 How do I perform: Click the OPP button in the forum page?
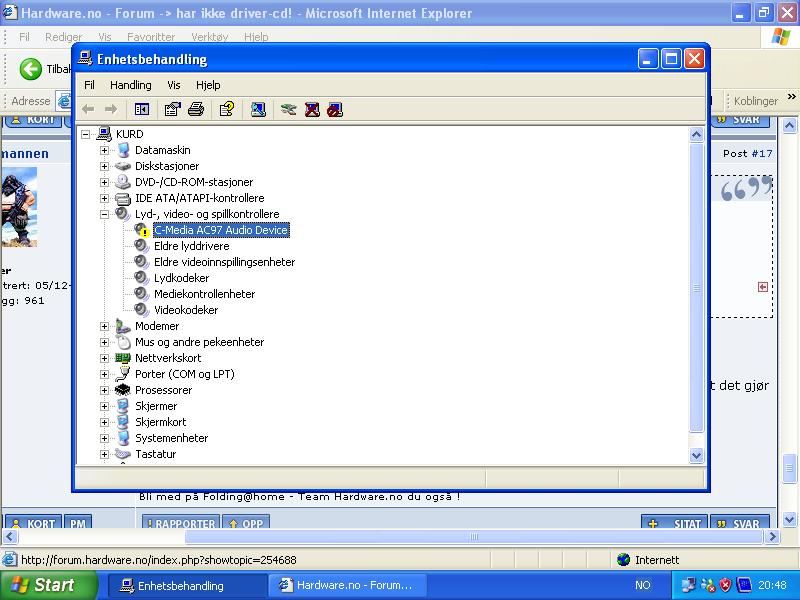246,523
